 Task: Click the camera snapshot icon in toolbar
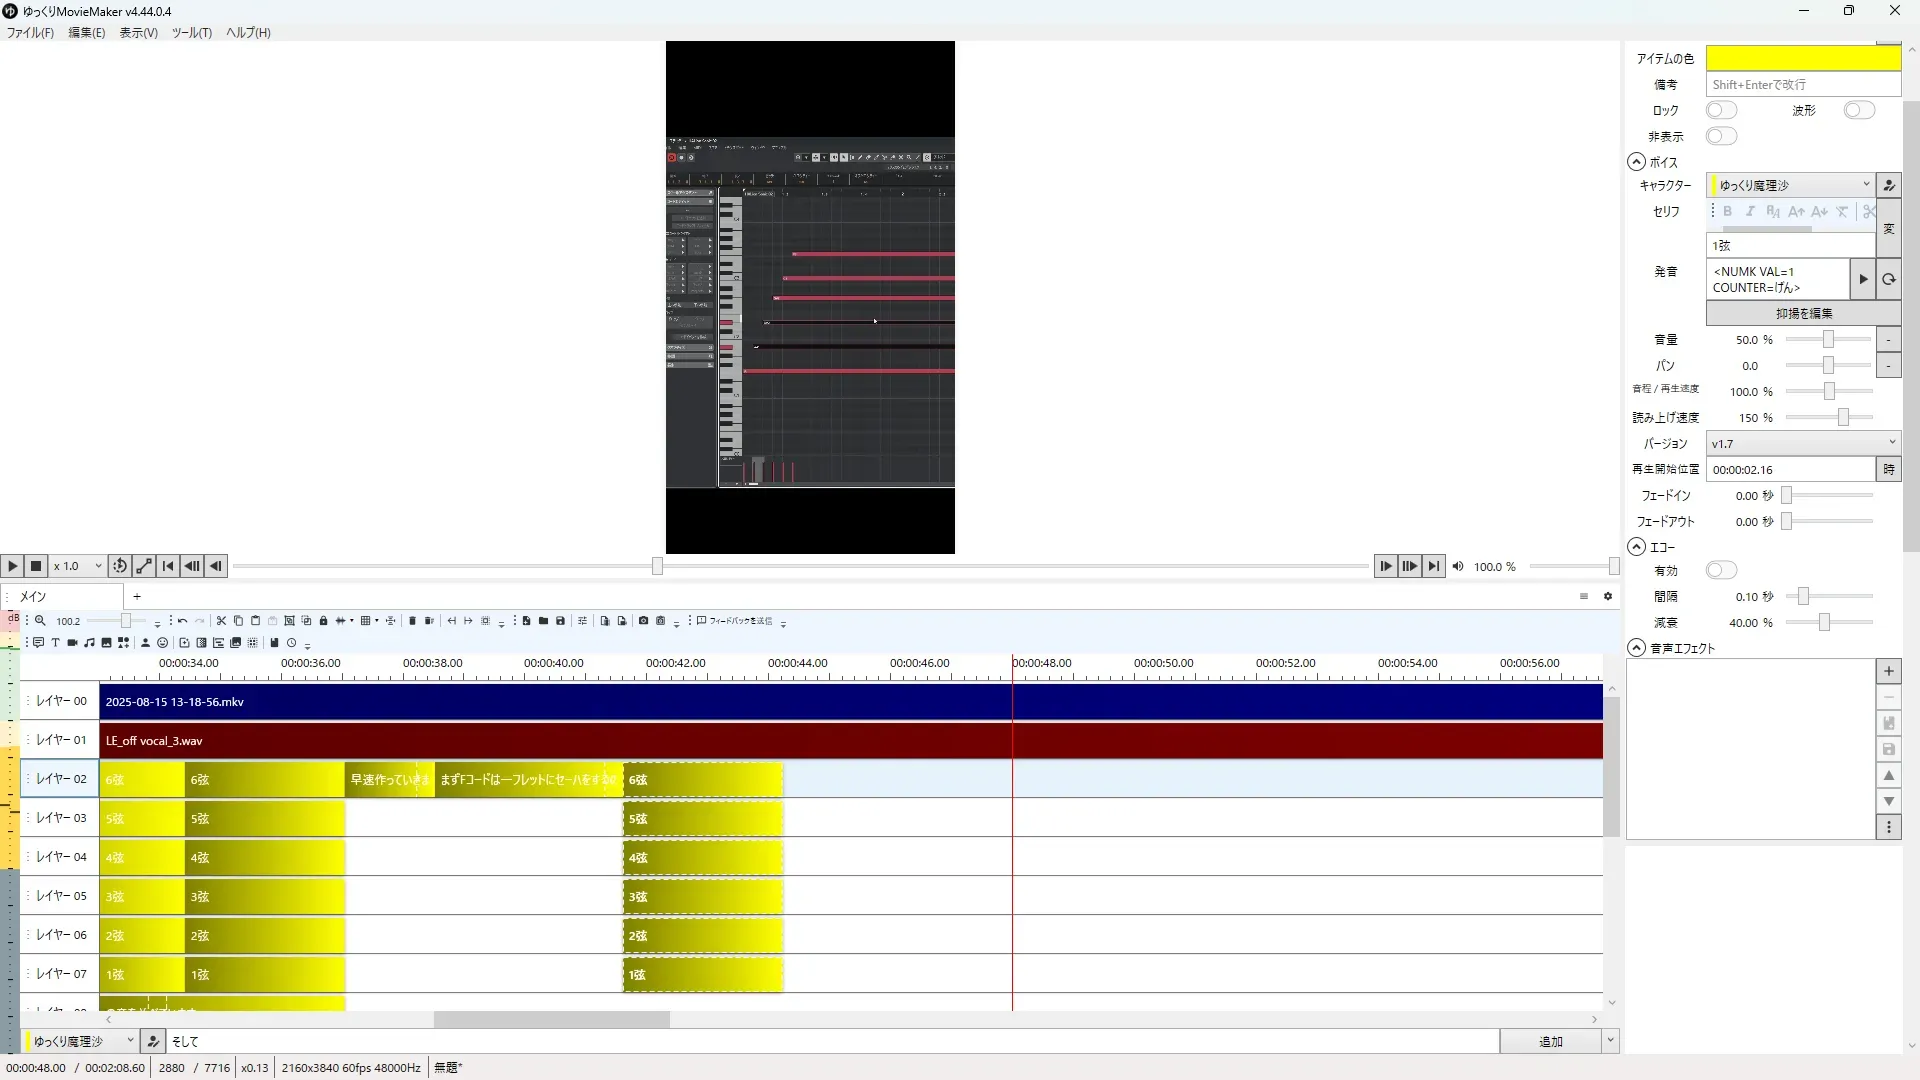643,621
